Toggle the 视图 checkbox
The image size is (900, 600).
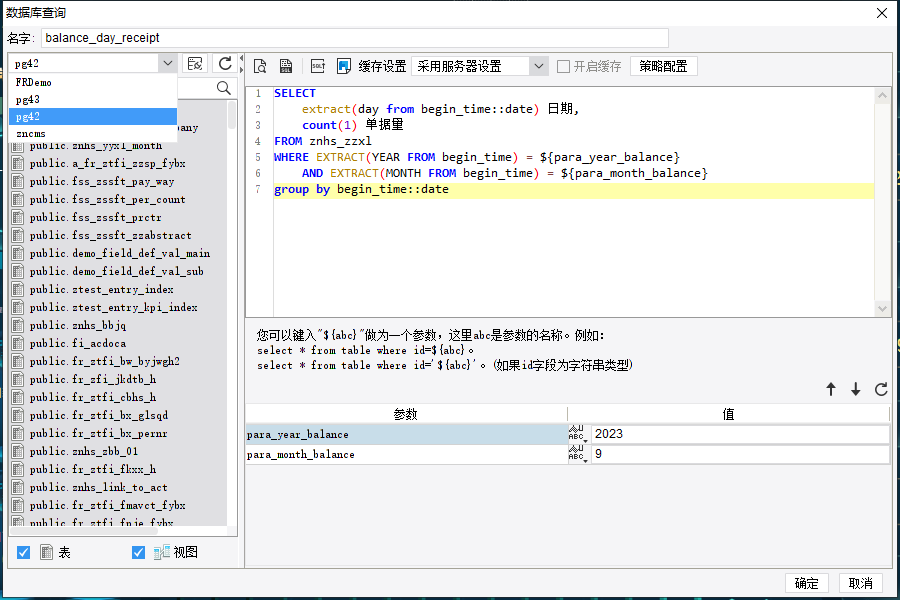pos(139,552)
